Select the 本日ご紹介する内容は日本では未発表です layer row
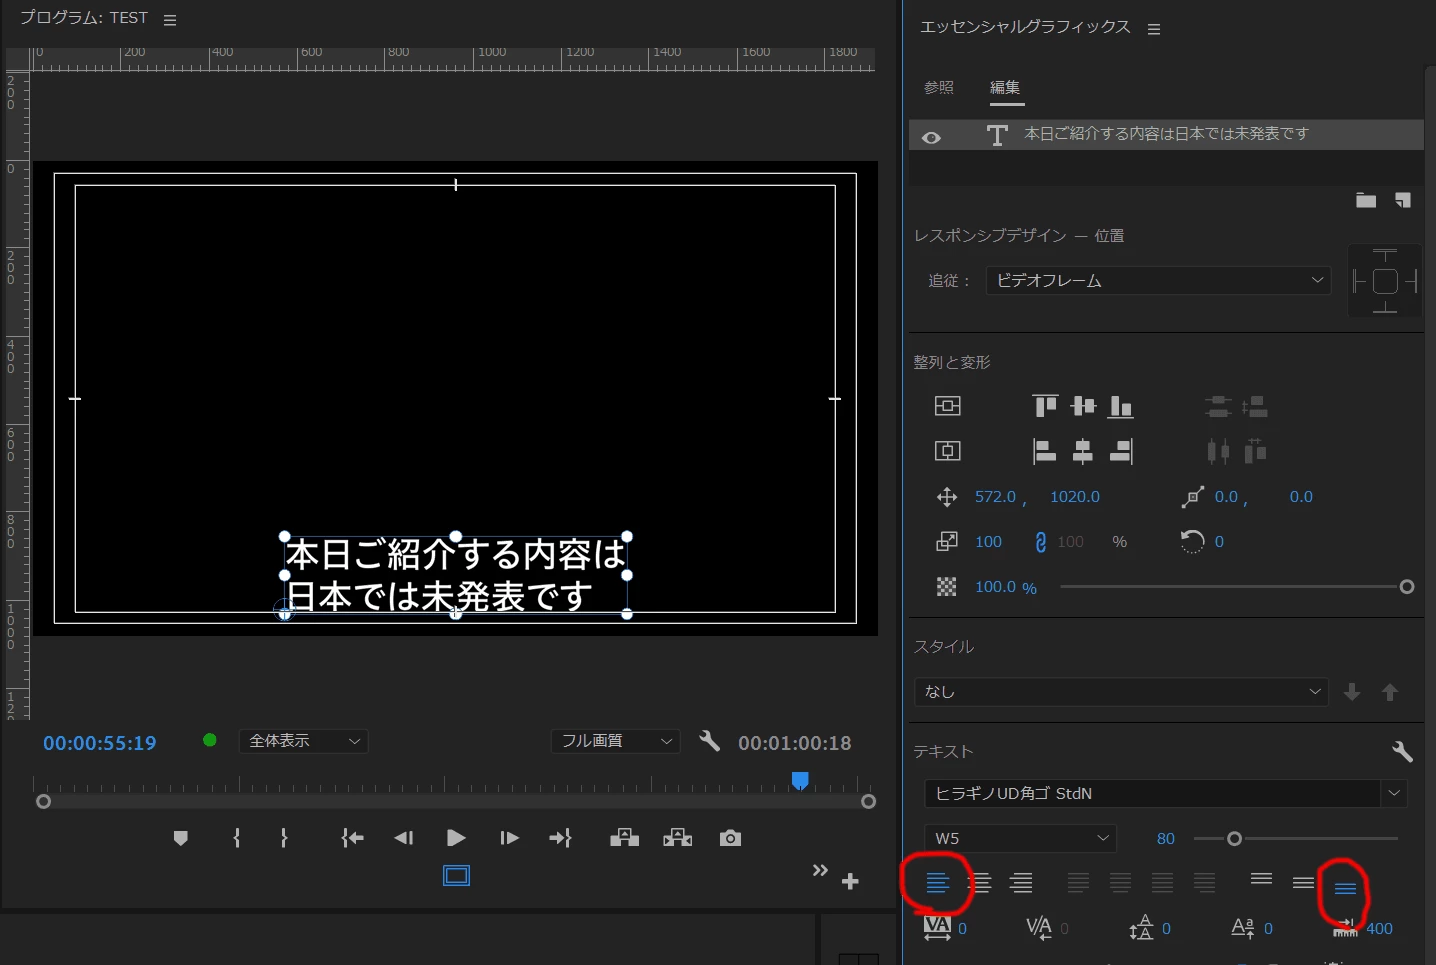1436x965 pixels. tap(1166, 135)
